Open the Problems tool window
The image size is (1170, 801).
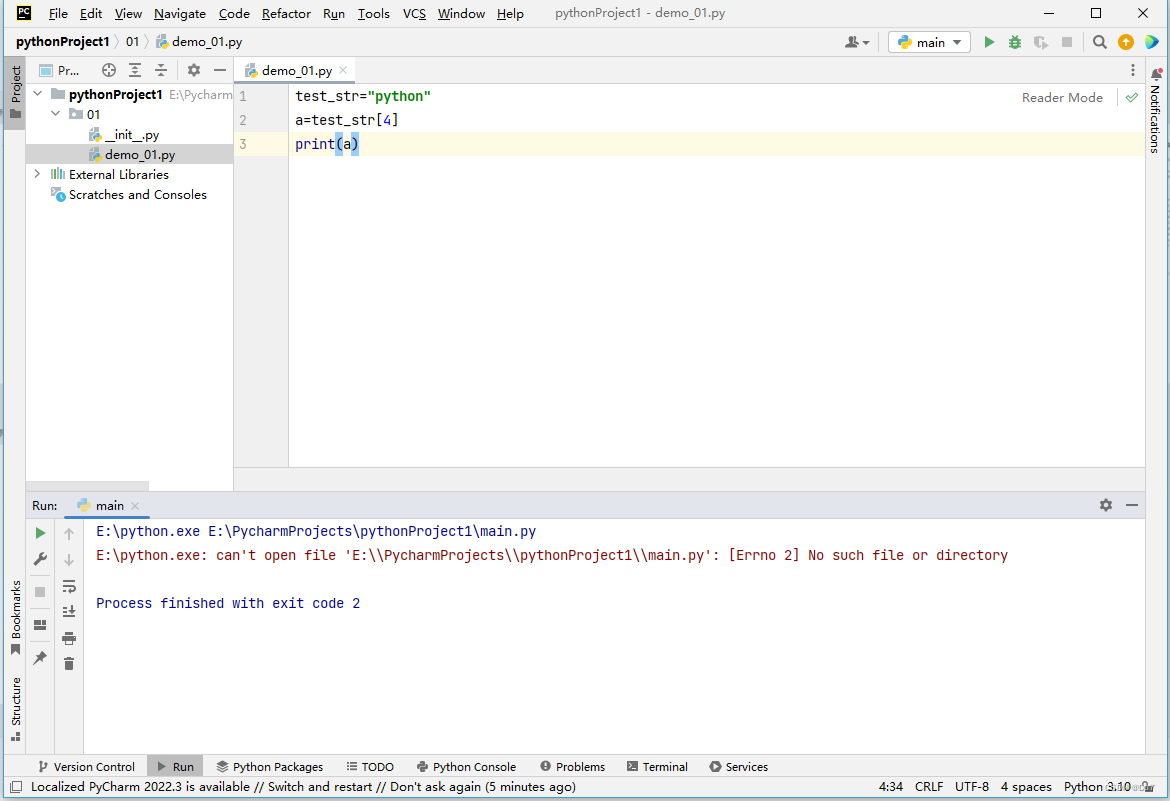click(x=572, y=766)
